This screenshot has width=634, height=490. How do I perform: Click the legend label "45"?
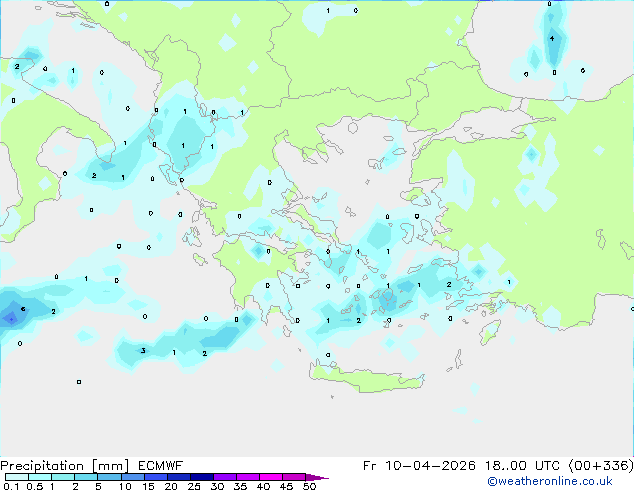pyautogui.click(x=286, y=486)
